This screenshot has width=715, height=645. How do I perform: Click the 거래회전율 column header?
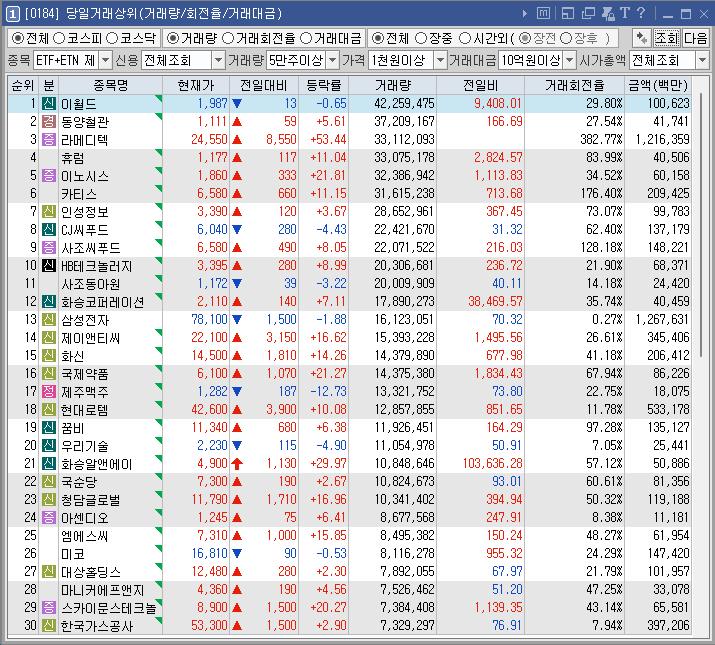(574, 85)
